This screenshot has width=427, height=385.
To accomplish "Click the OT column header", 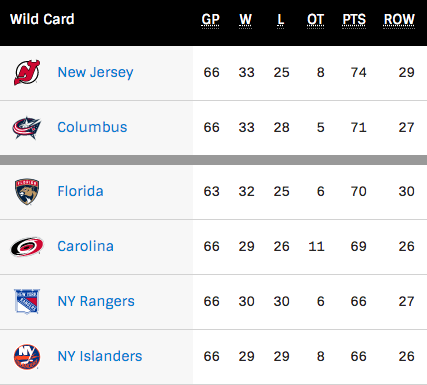I will 315,20.
